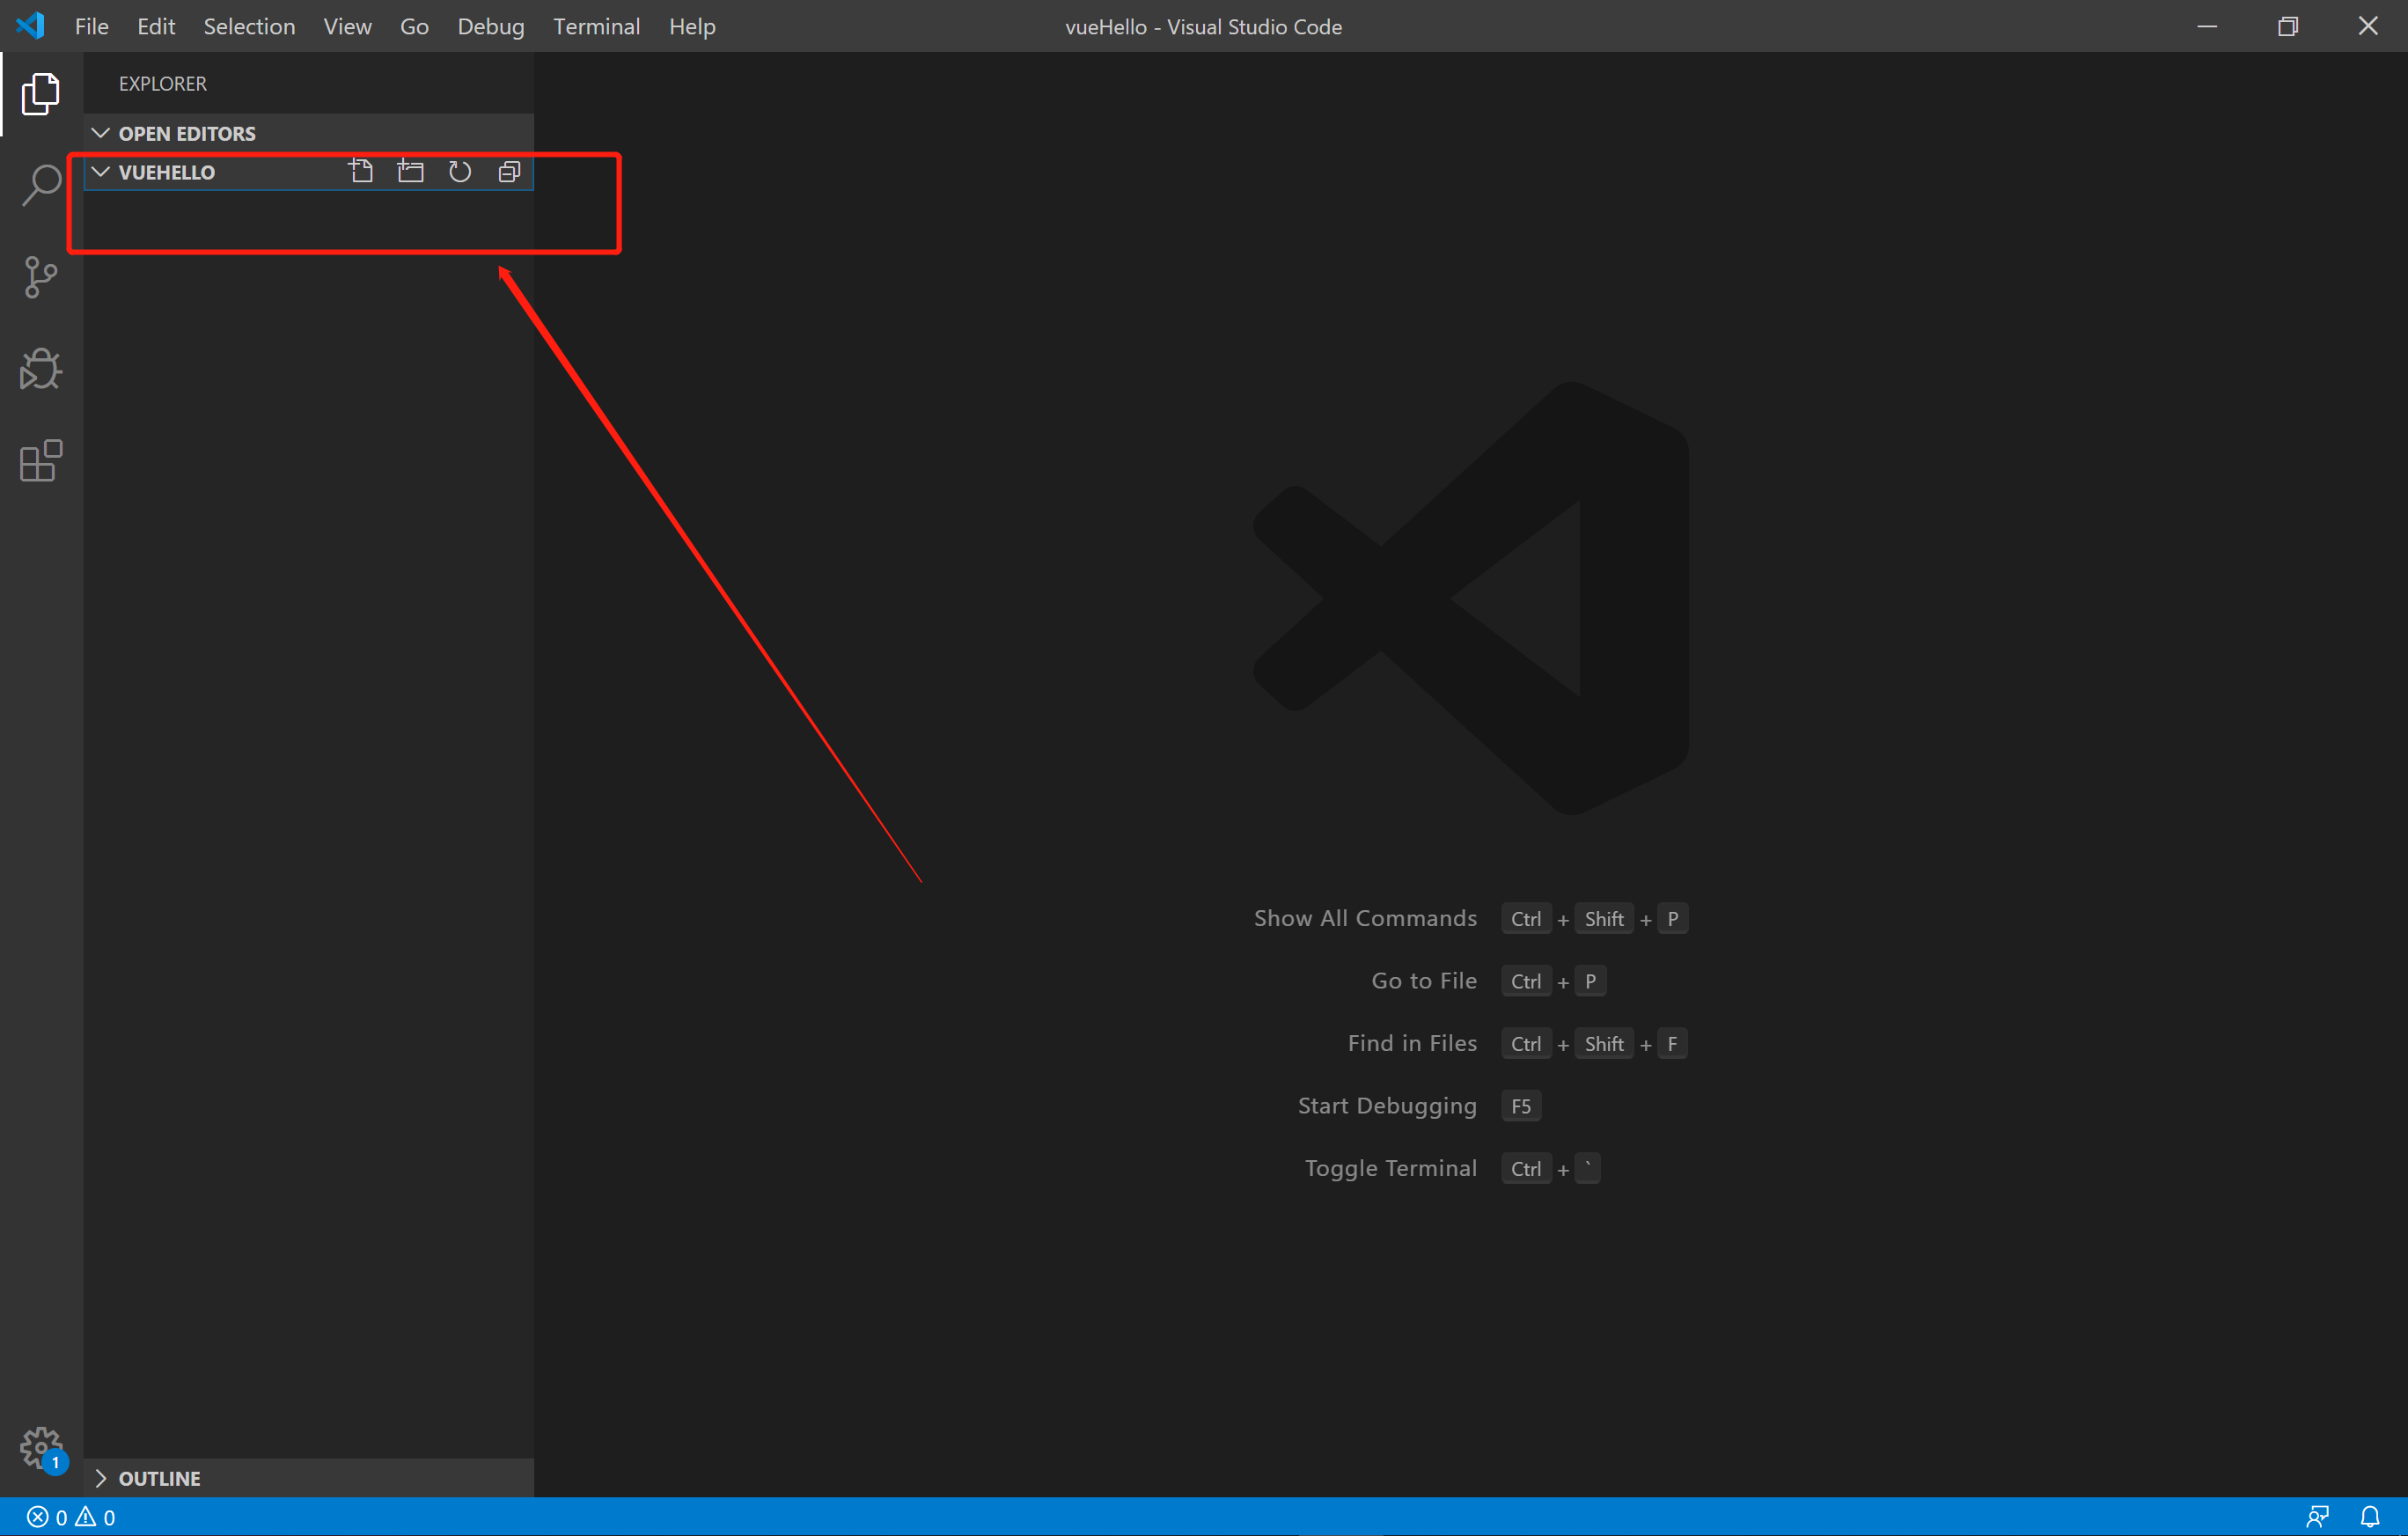Click the Find in Files hint text
The height and width of the screenshot is (1536, 2408).
tap(1412, 1043)
